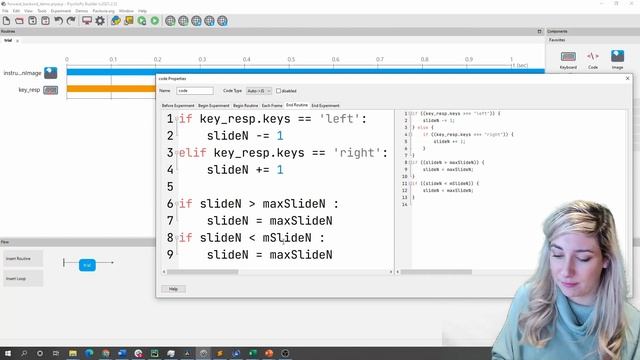Click the trial routine in Flow
The height and width of the screenshot is (360, 640).
87,265
